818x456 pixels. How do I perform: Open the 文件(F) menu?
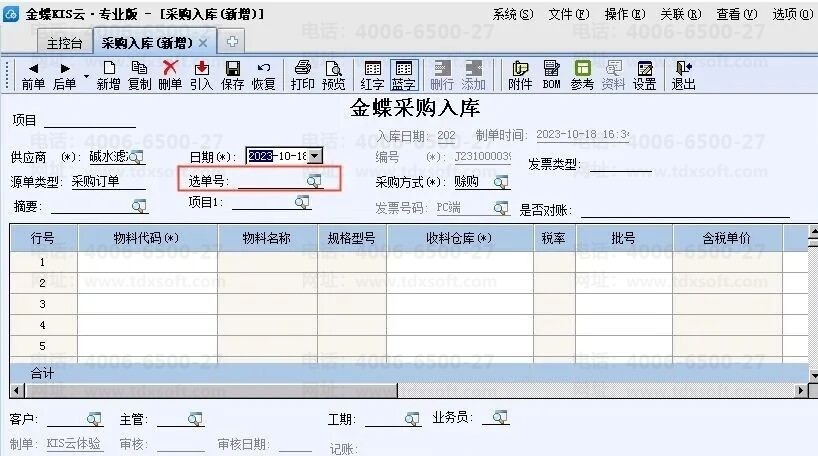(x=569, y=14)
